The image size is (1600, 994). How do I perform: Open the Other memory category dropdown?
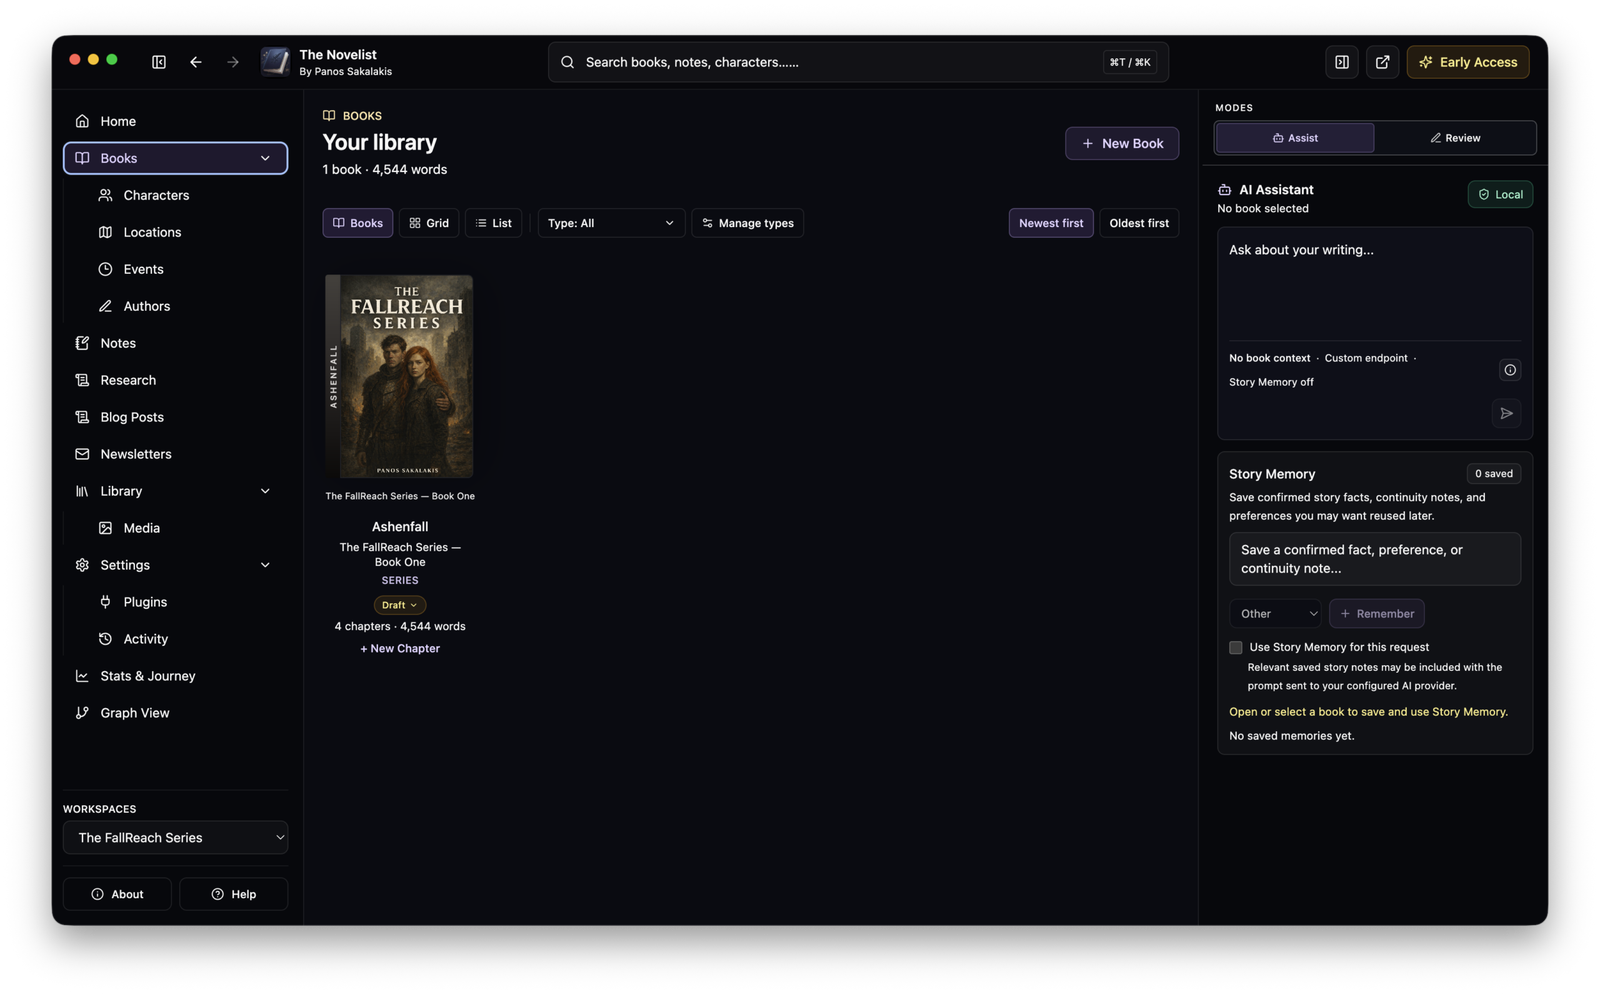1275,614
